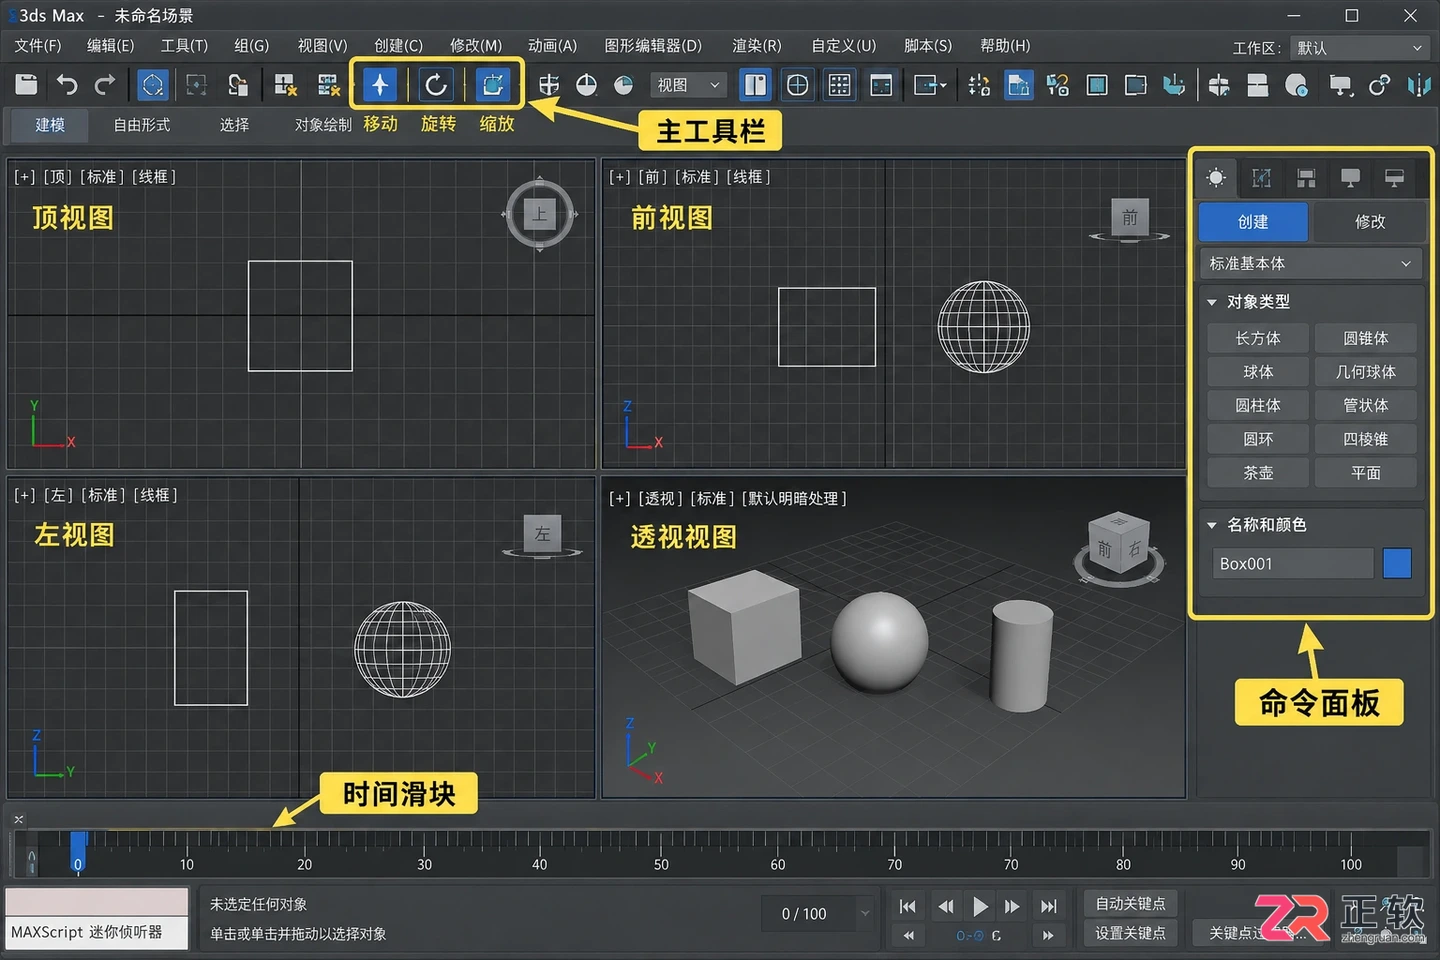
Task: Click the left viewport ViewCube 左 face
Action: coord(542,533)
